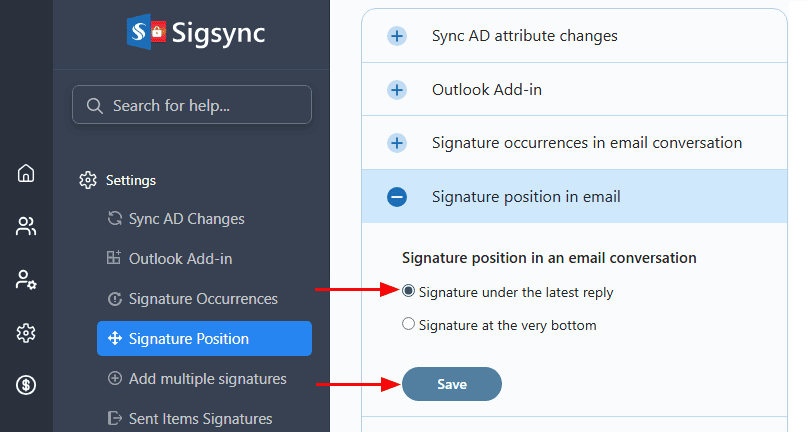
Task: Expand Signature occurrences in email conversation
Action: coord(397,143)
